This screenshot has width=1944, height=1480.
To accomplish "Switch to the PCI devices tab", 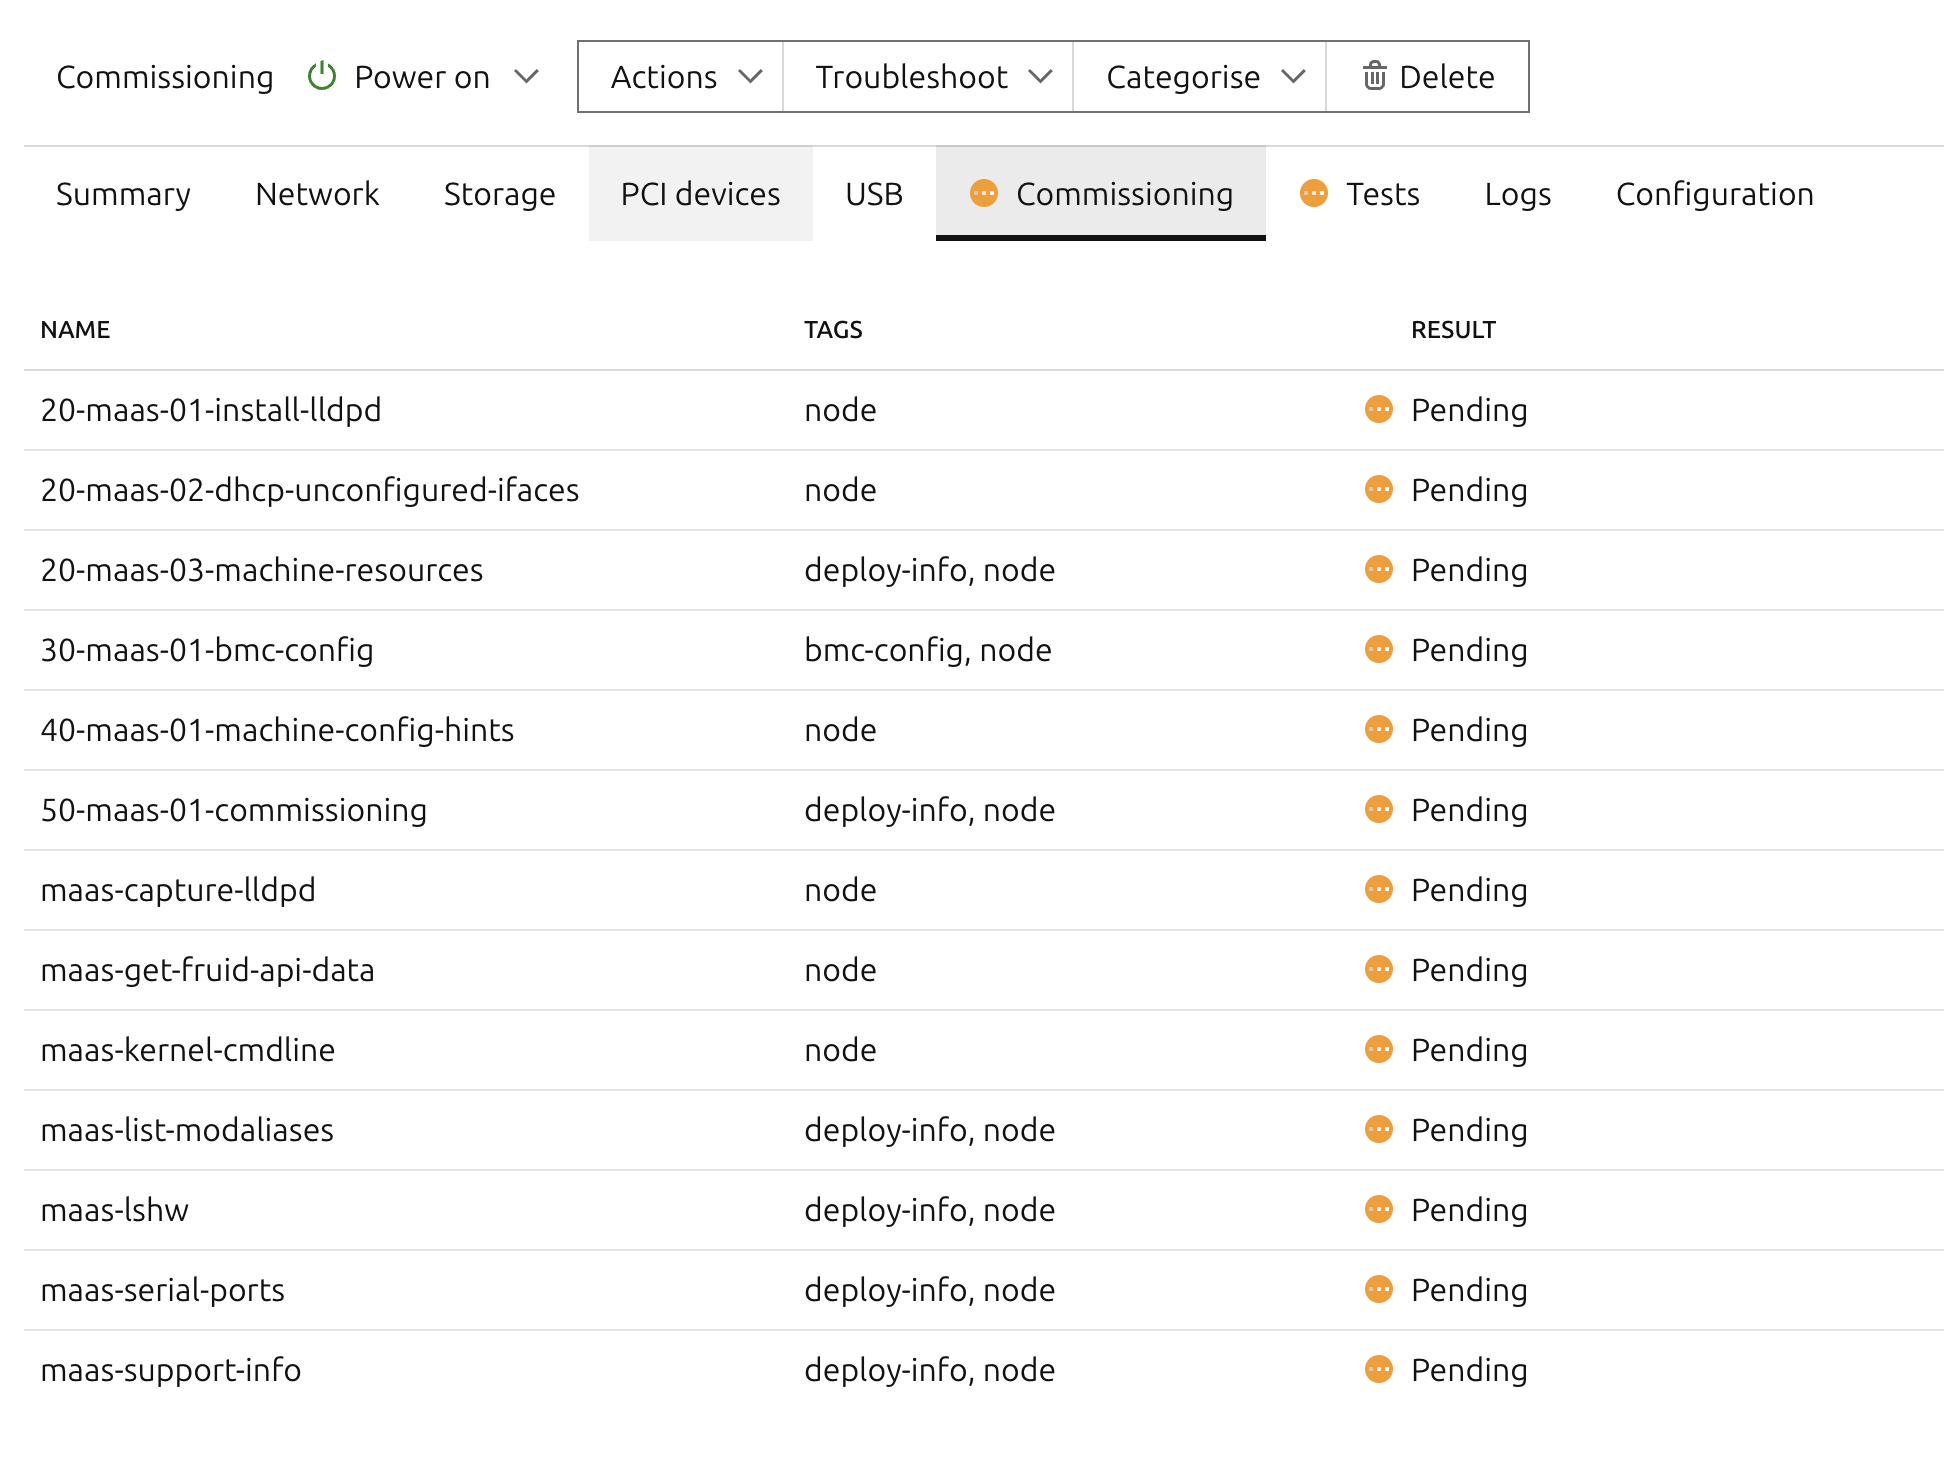I will (700, 193).
